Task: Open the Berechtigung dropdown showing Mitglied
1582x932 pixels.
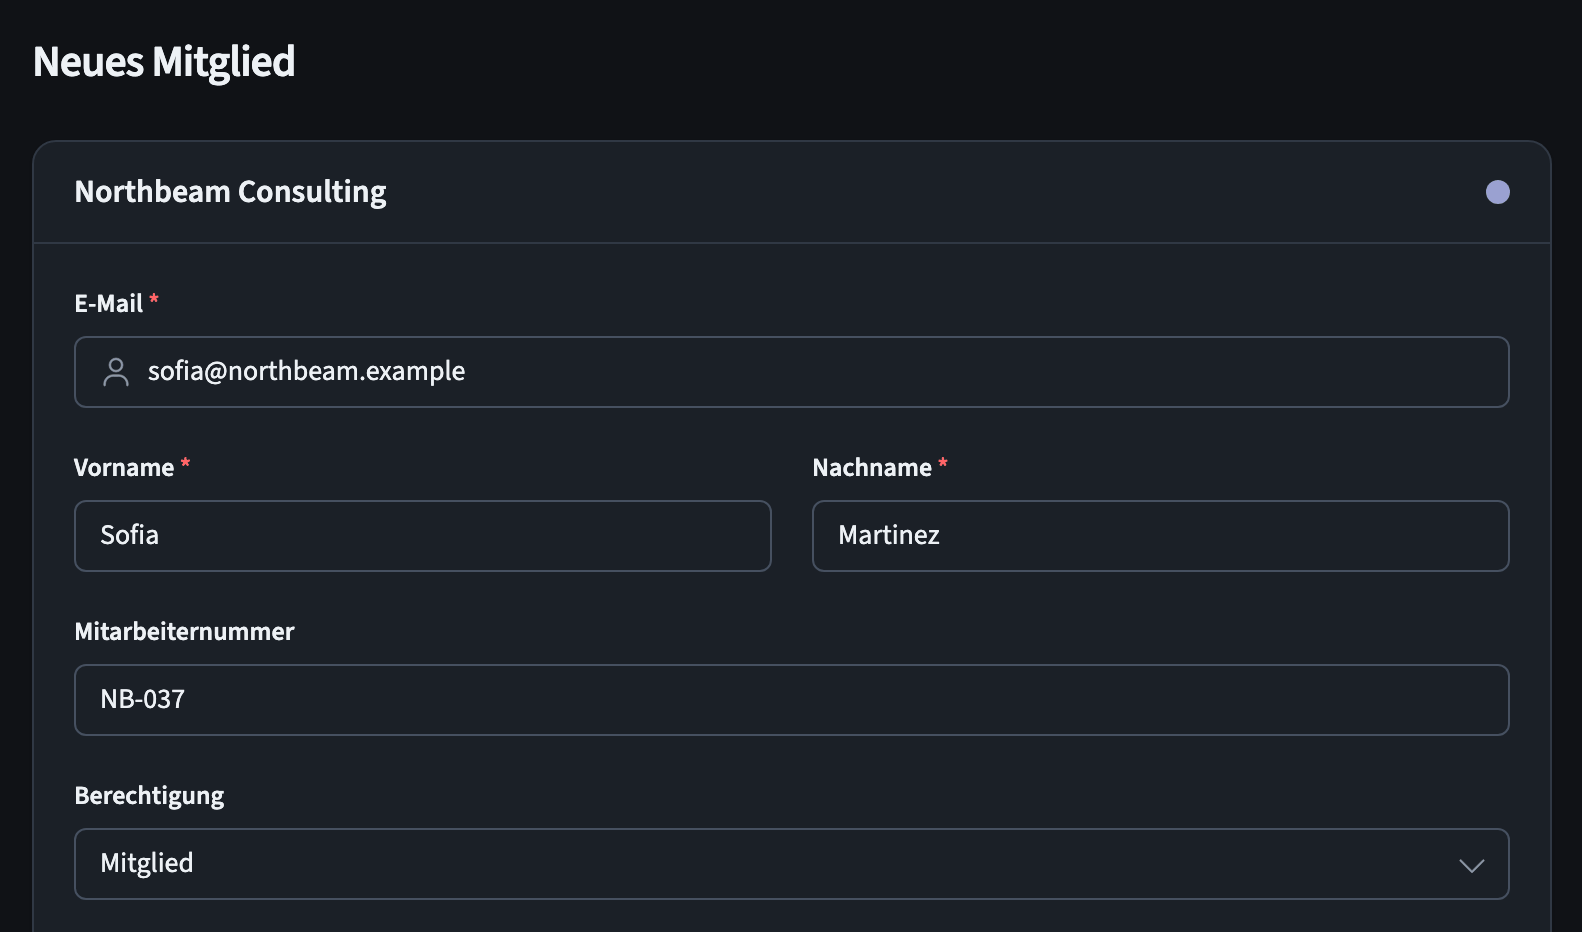Action: click(x=791, y=864)
